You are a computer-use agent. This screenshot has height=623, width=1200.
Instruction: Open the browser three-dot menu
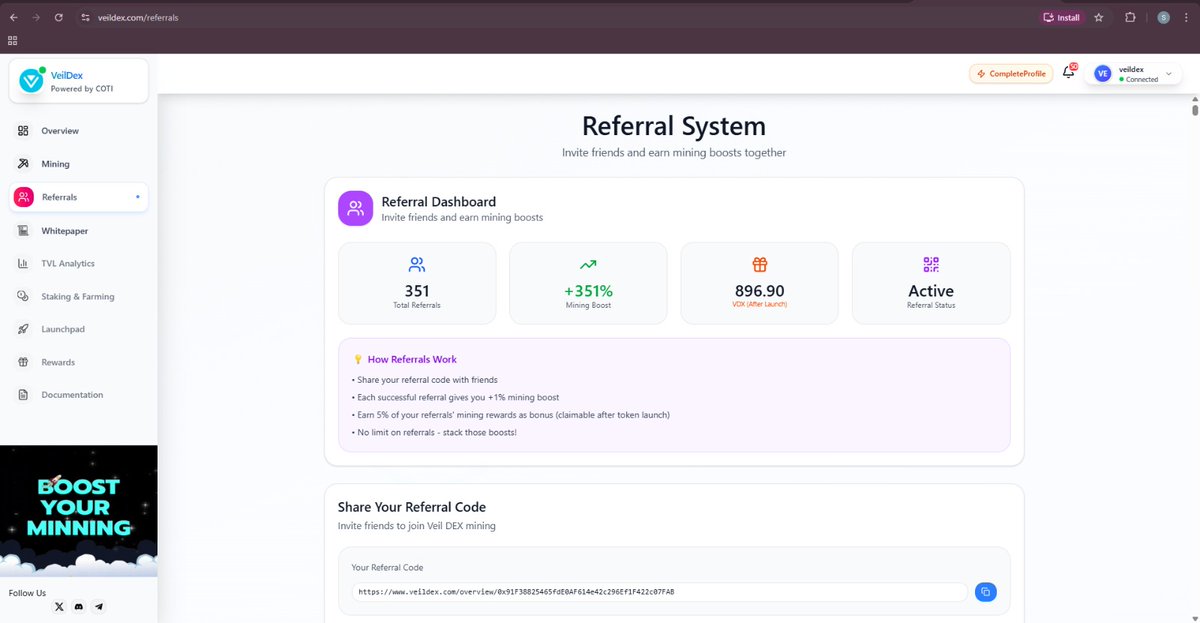click(x=1187, y=17)
